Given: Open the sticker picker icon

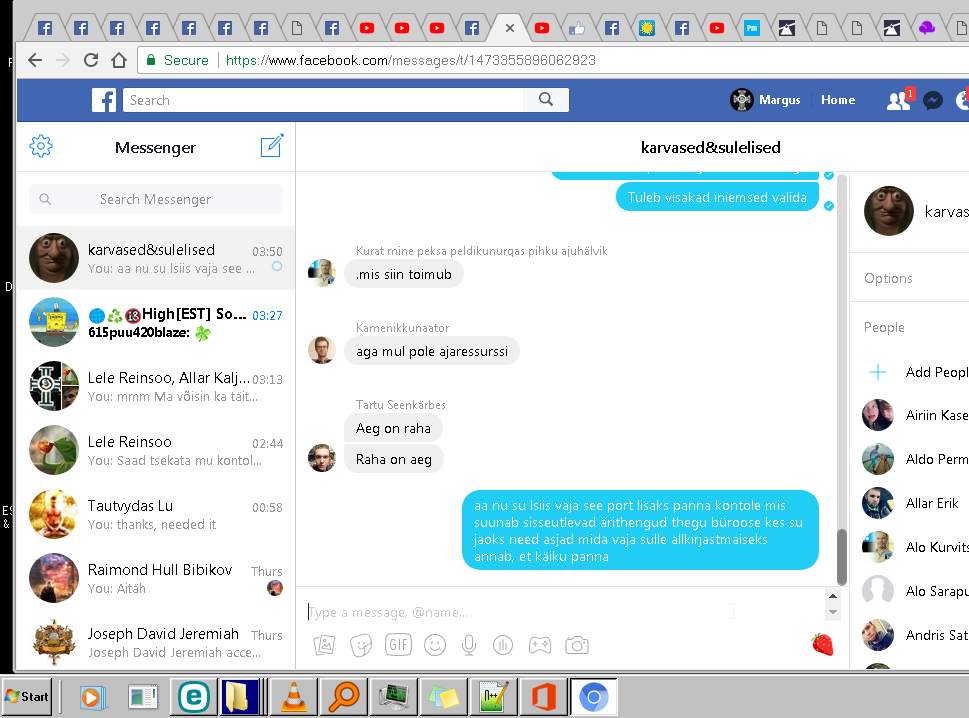Looking at the screenshot, I should click(361, 646).
